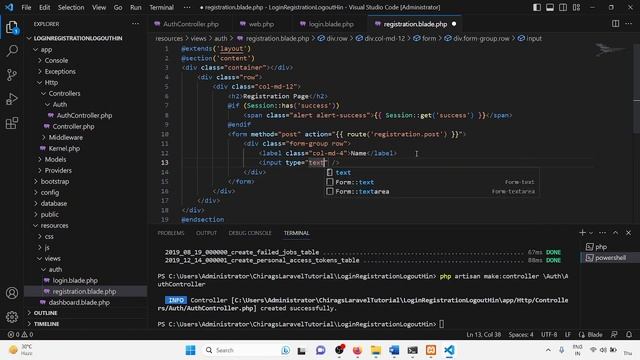This screenshot has height=360, width=640.
Task: Expand the bootstrap folder
Action: tap(55, 181)
